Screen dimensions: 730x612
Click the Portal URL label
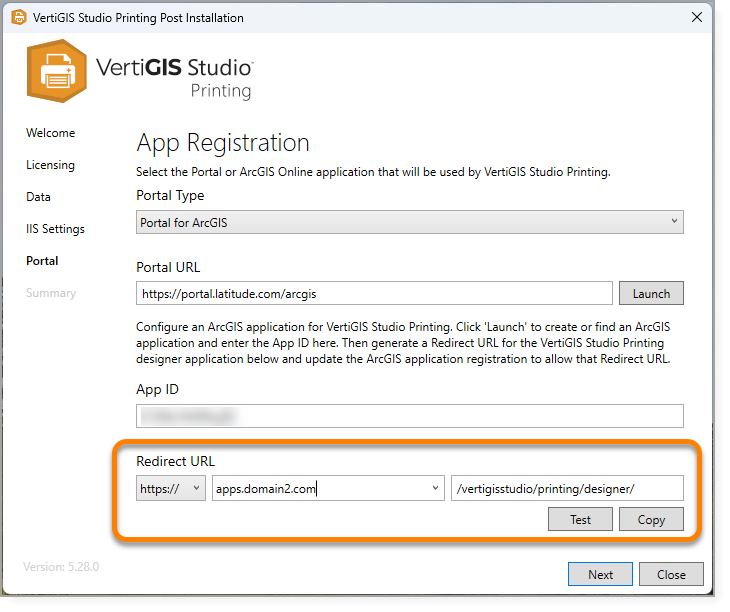tap(168, 268)
